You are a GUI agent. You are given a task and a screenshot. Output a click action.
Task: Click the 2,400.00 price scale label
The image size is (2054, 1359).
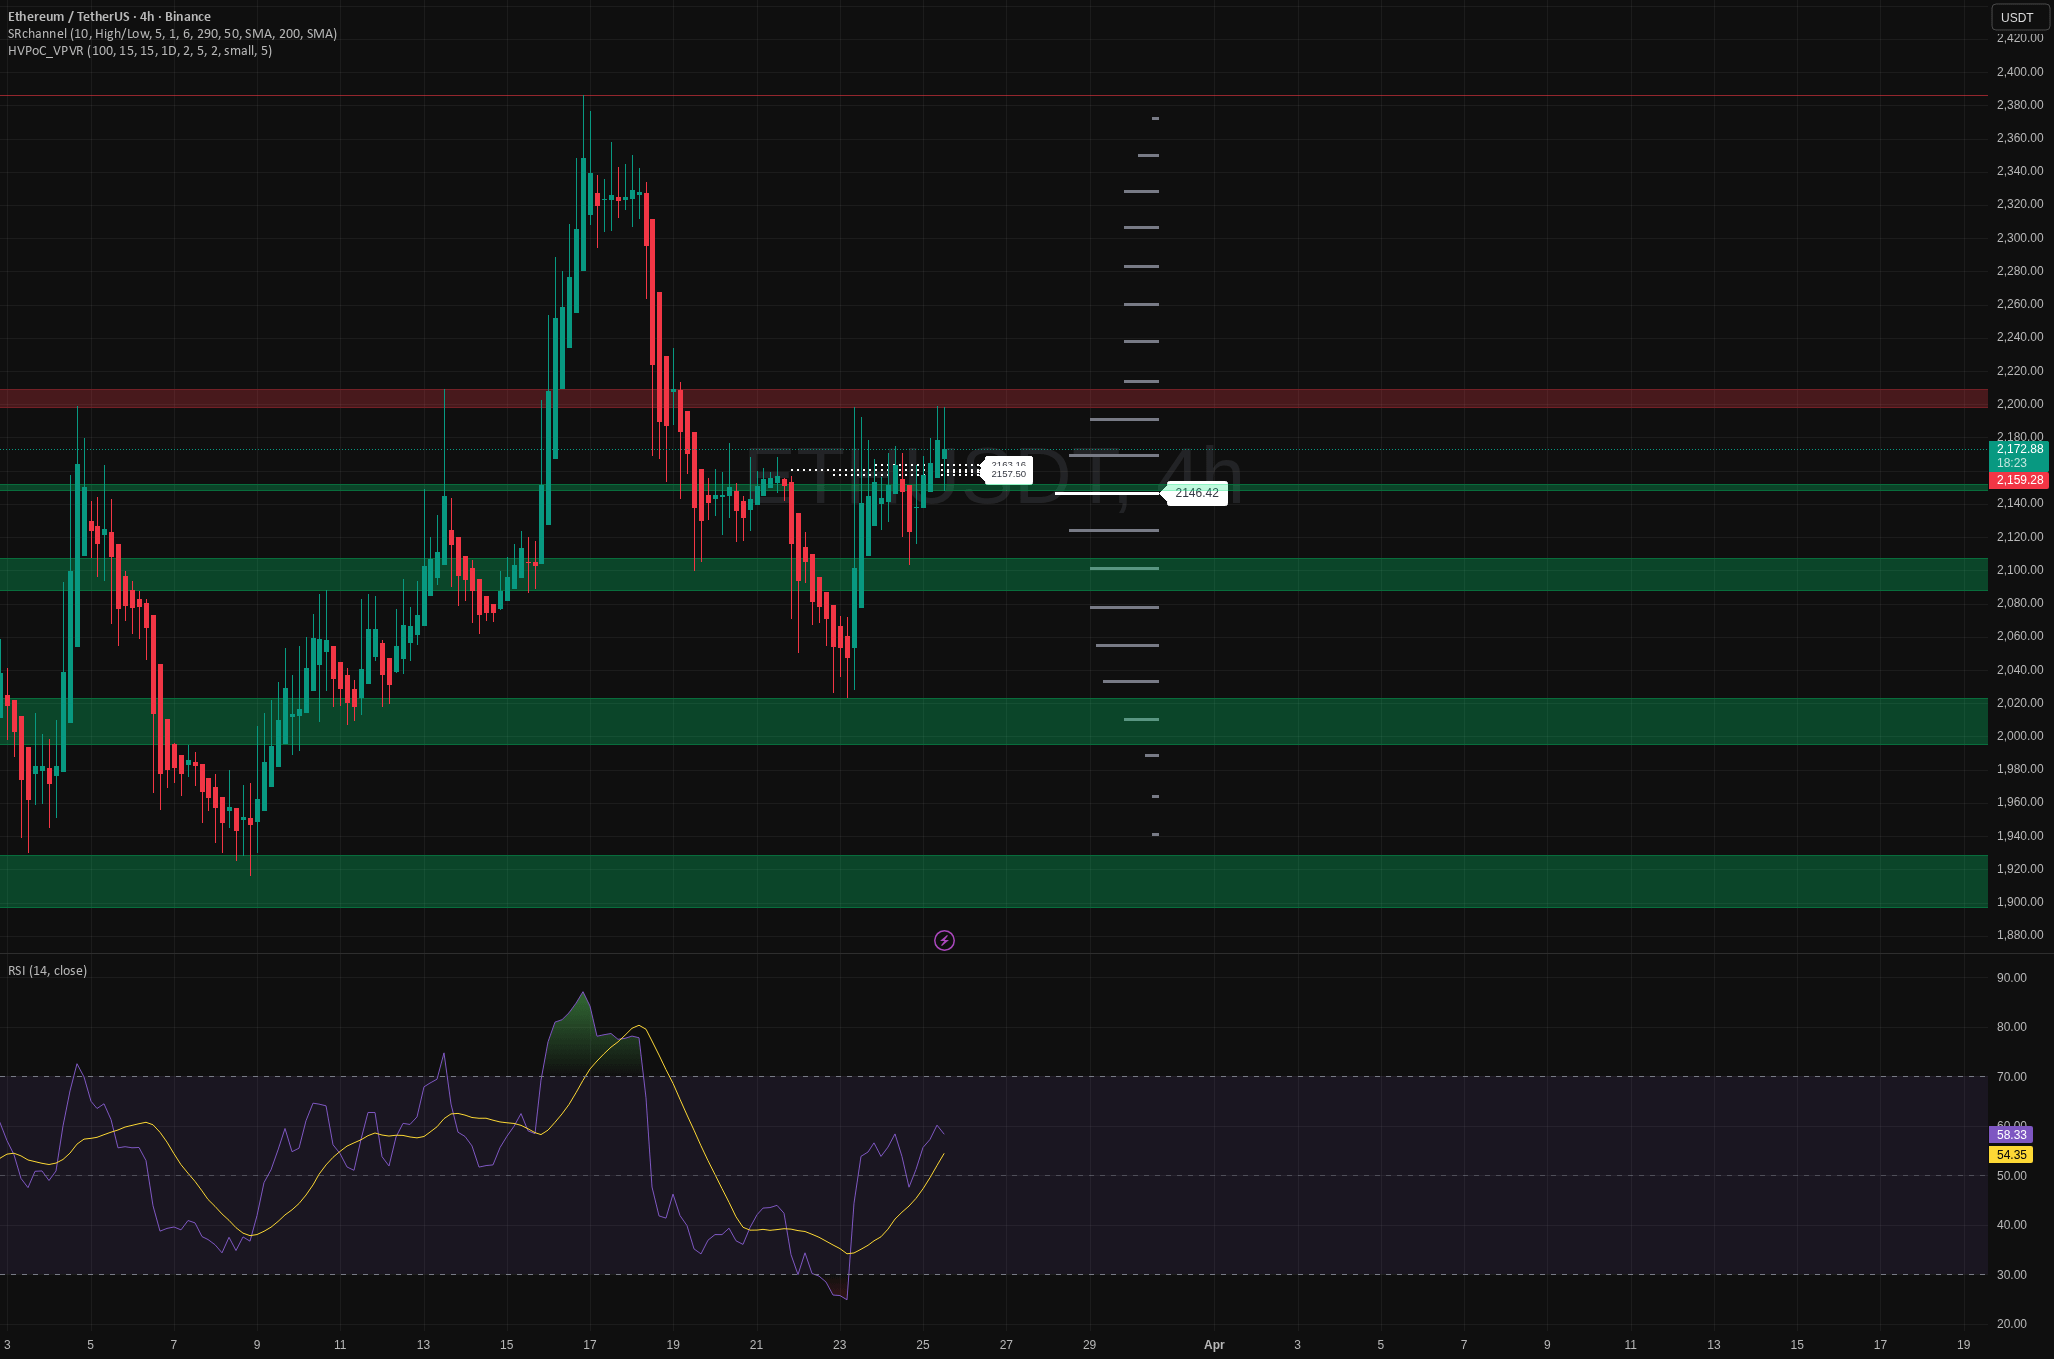(2018, 72)
